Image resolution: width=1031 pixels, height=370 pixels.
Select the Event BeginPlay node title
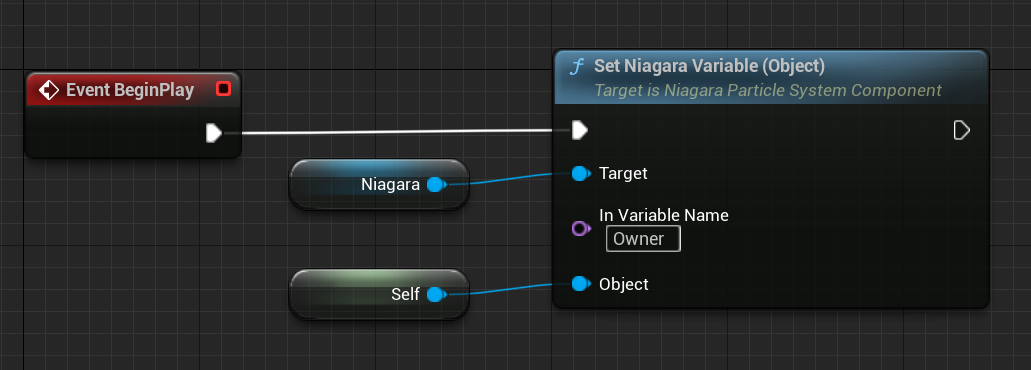click(130, 90)
